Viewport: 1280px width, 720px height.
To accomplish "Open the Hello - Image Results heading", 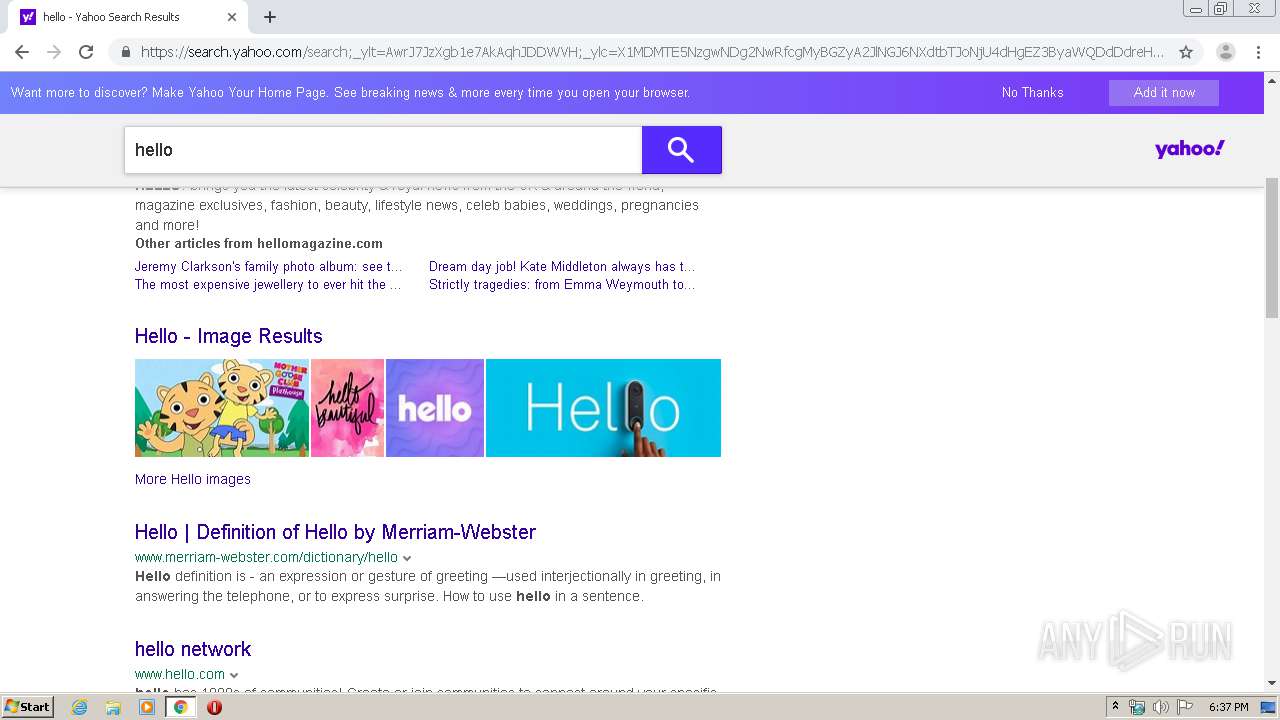I will (229, 336).
